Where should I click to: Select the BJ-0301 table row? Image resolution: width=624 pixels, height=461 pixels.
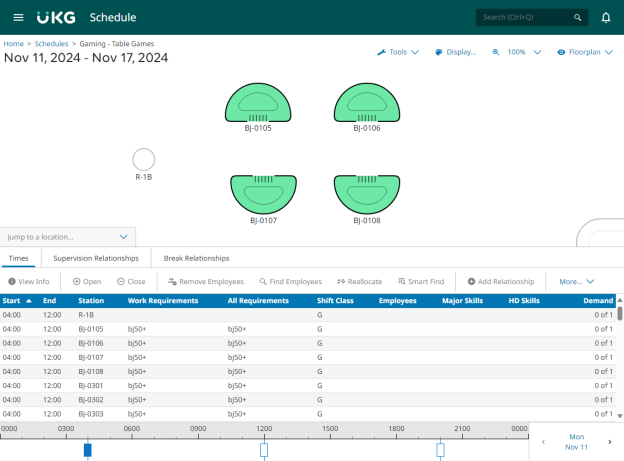[x=308, y=386]
